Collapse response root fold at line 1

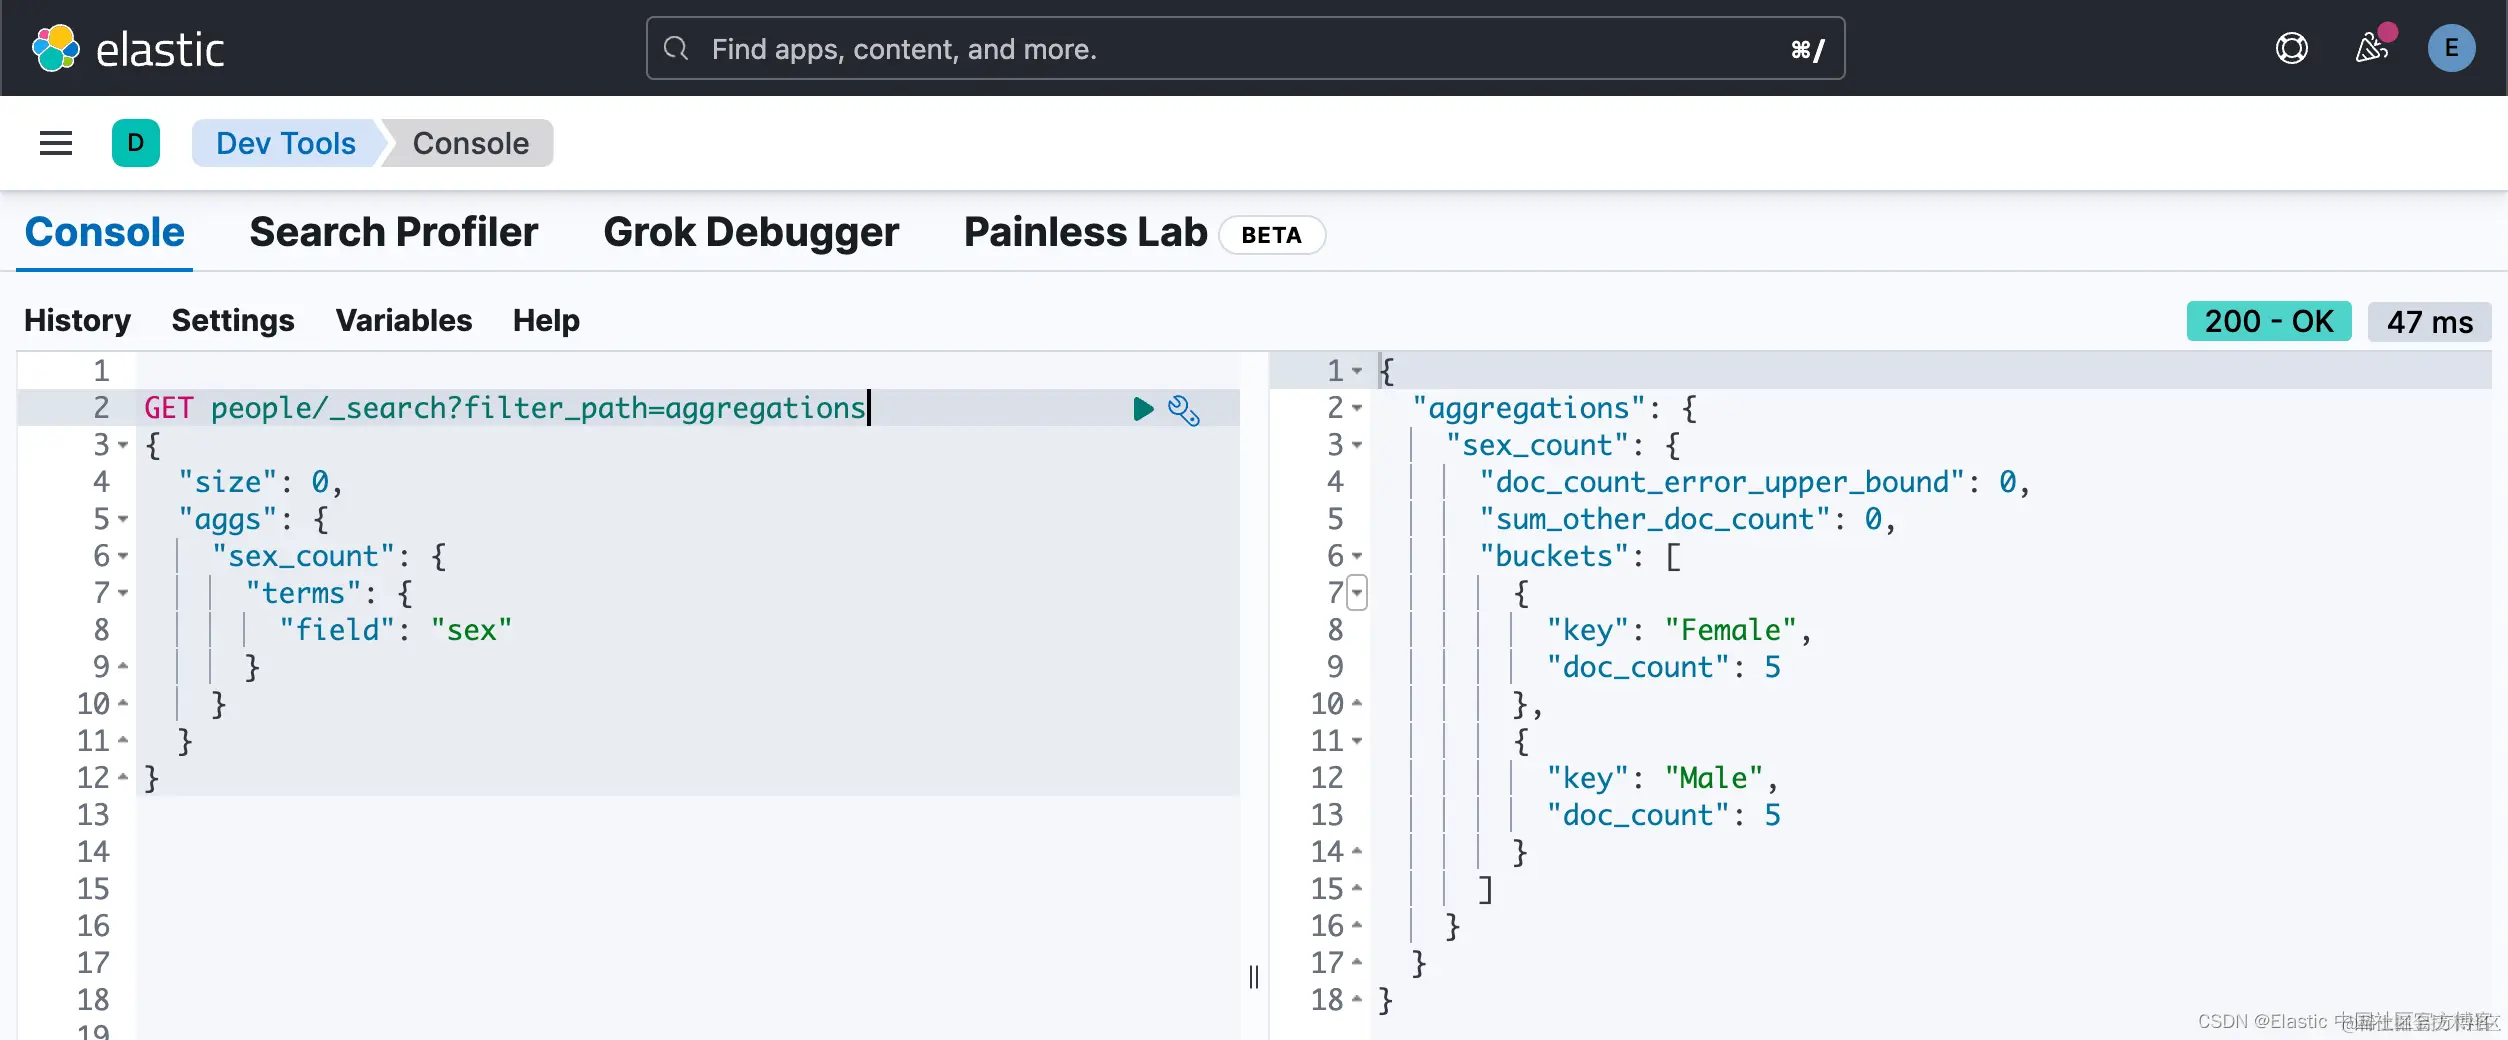(1357, 371)
